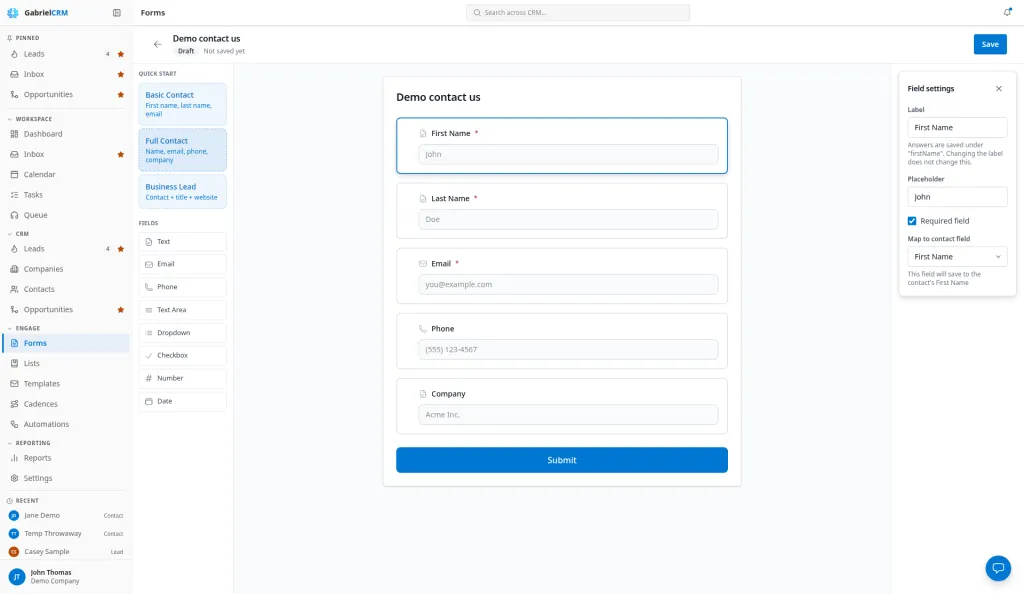Click the Settings gear icon

point(14,478)
